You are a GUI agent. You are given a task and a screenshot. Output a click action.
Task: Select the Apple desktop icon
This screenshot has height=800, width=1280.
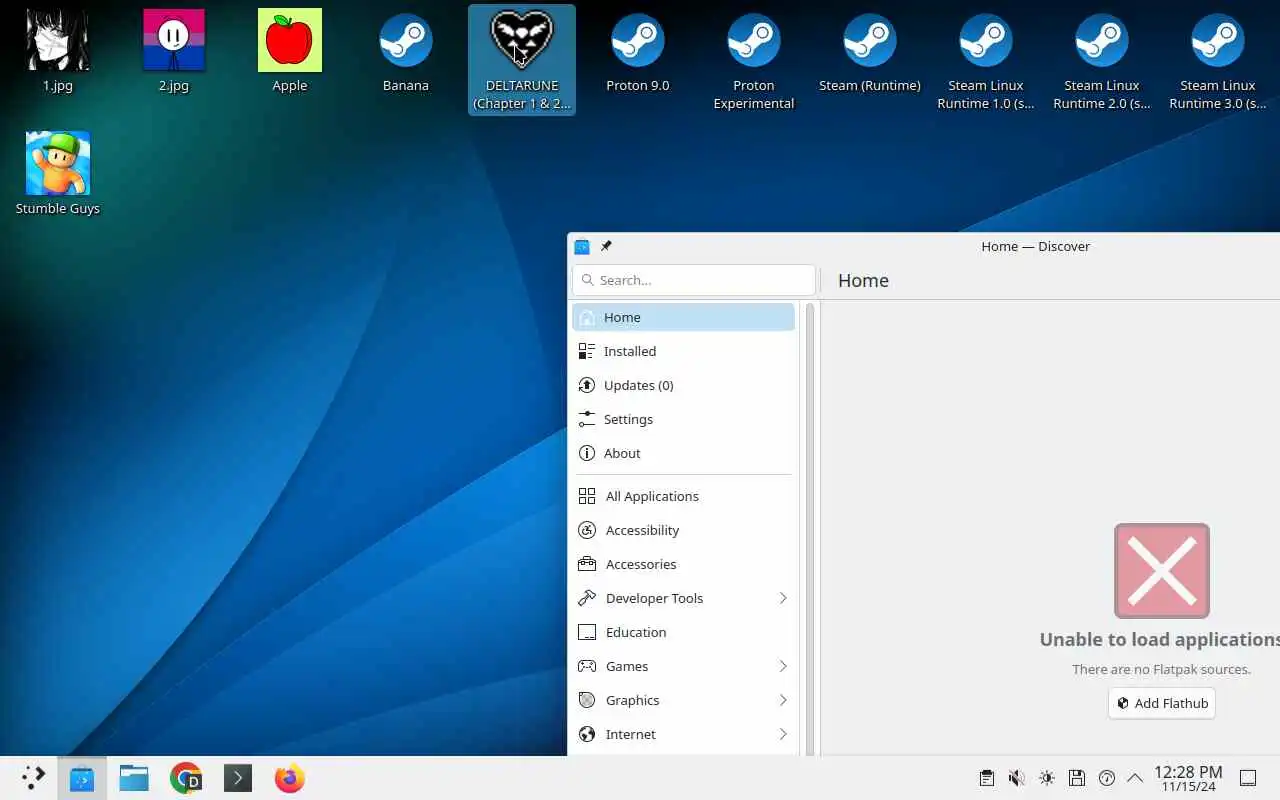[290, 51]
